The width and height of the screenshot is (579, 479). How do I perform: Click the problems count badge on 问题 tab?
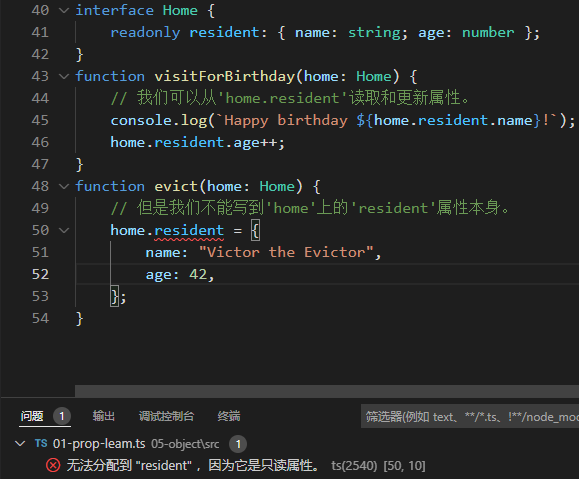pos(62,416)
